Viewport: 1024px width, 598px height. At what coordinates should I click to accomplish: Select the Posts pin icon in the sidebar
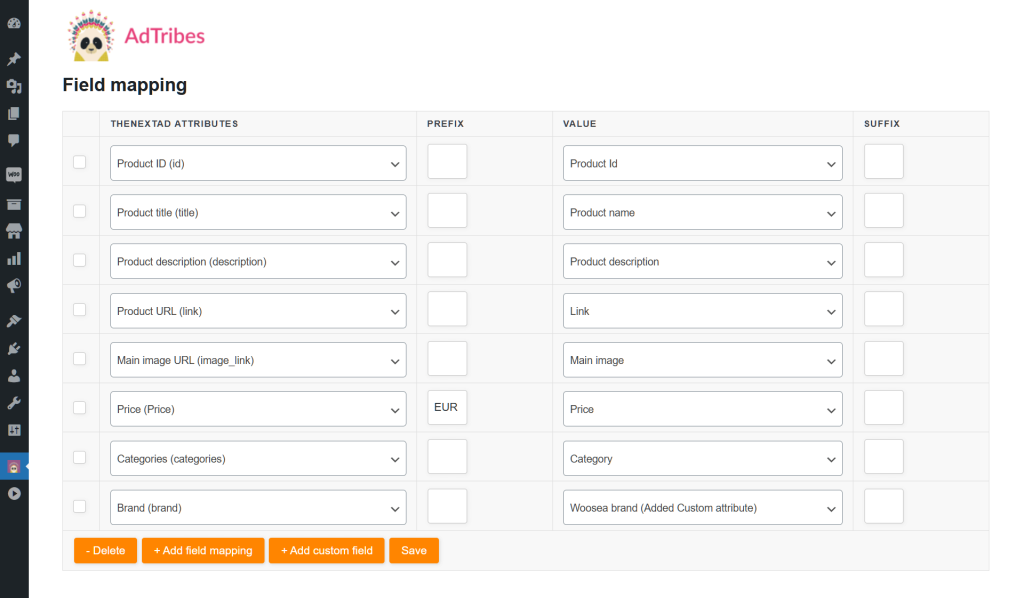(x=14, y=58)
